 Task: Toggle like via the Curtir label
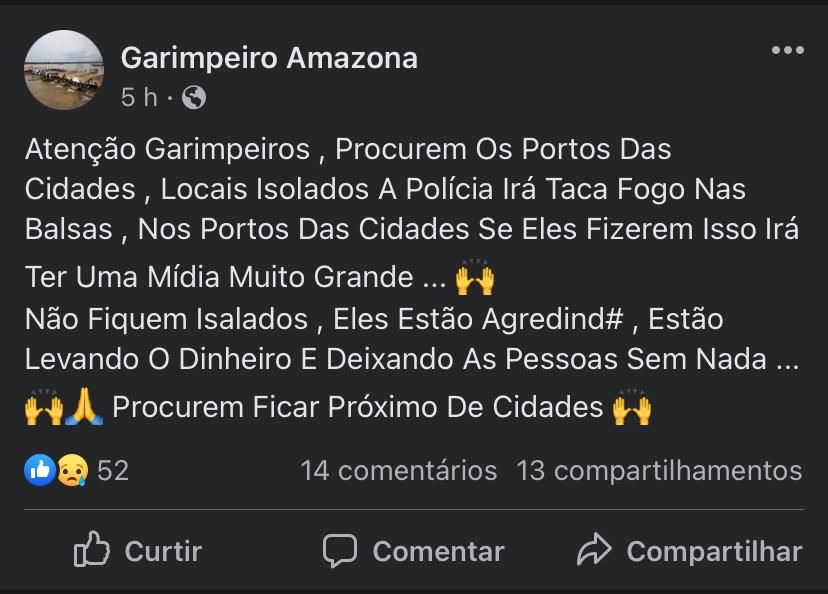[x=163, y=551]
